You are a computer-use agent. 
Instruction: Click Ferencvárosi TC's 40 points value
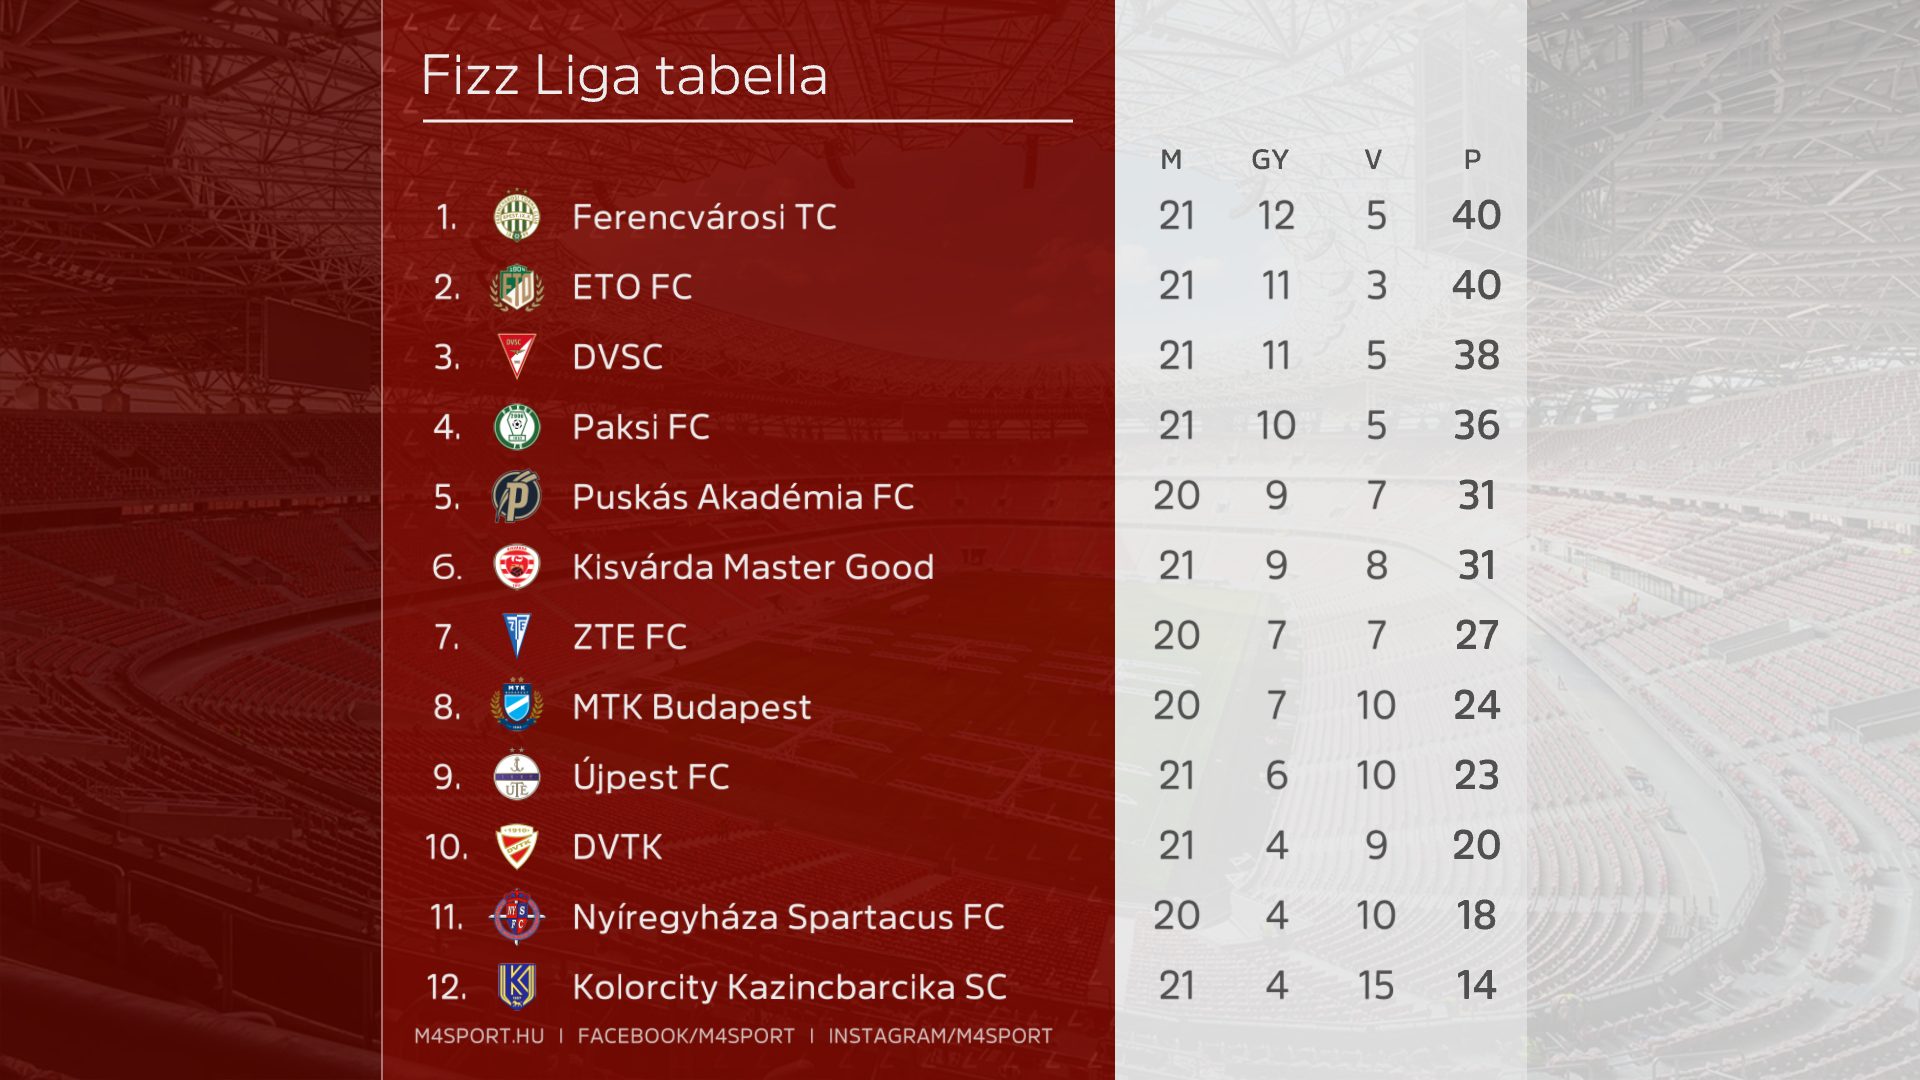tap(1476, 216)
